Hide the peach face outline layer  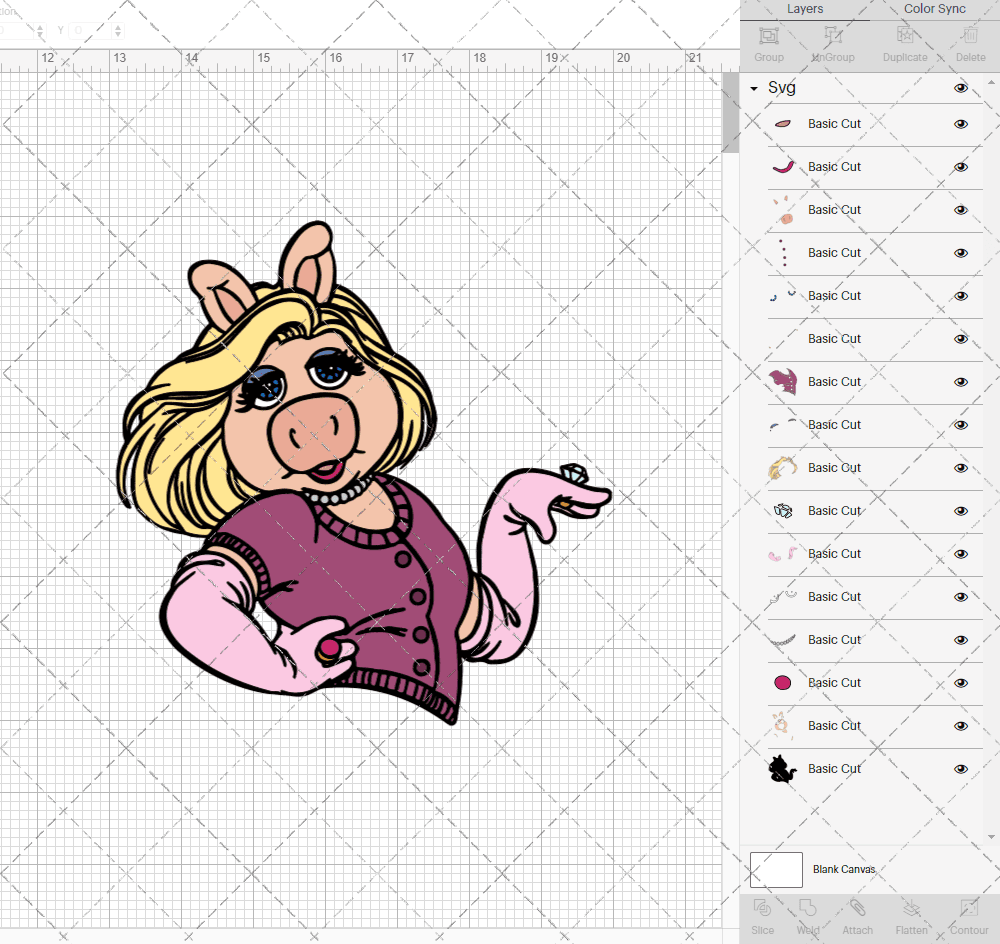click(960, 726)
